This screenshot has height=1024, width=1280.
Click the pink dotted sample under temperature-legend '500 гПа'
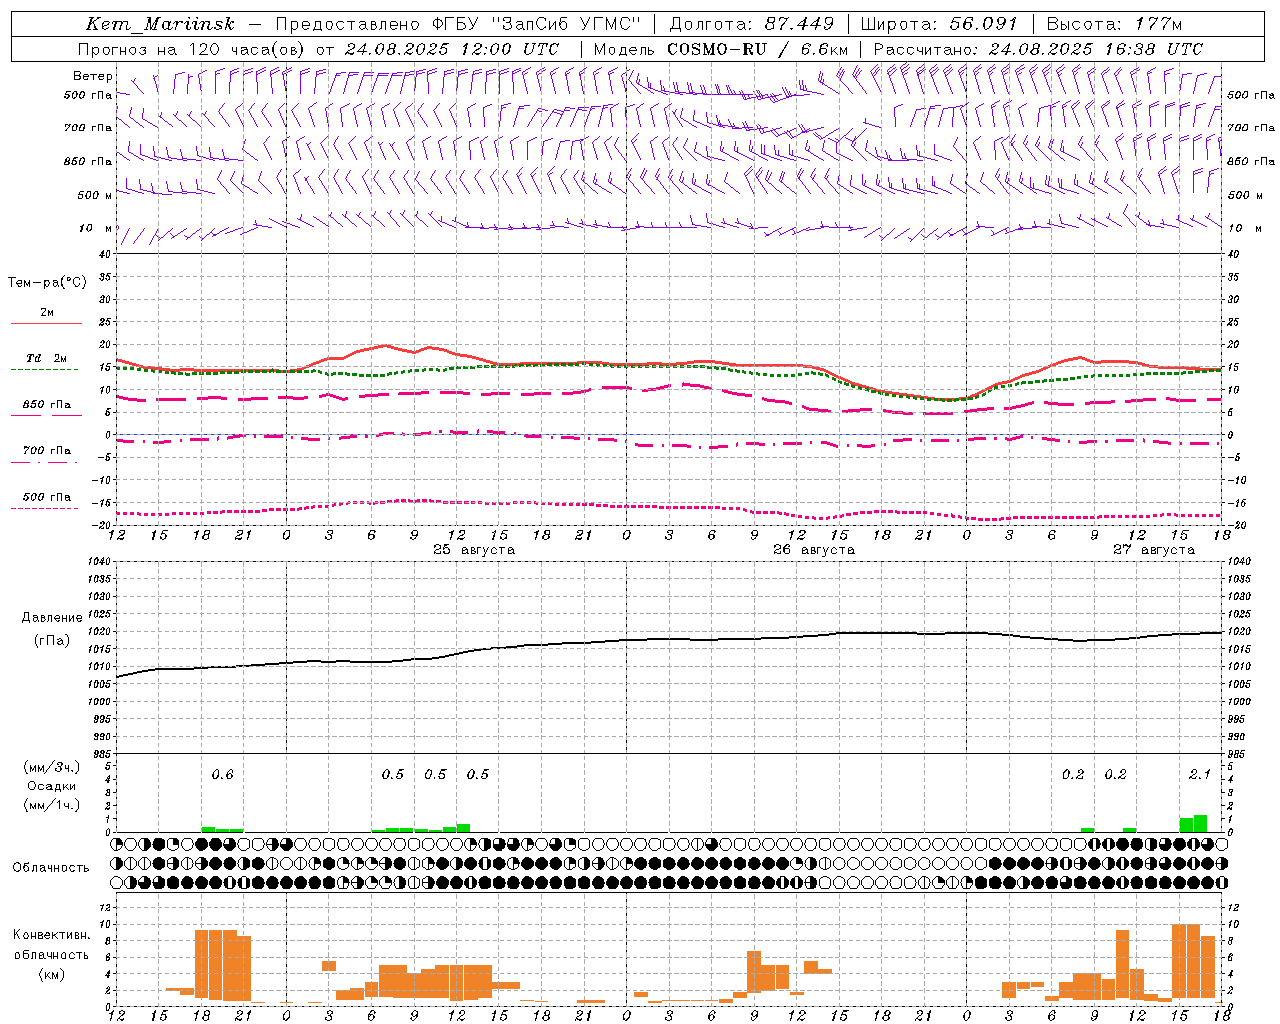(44, 508)
